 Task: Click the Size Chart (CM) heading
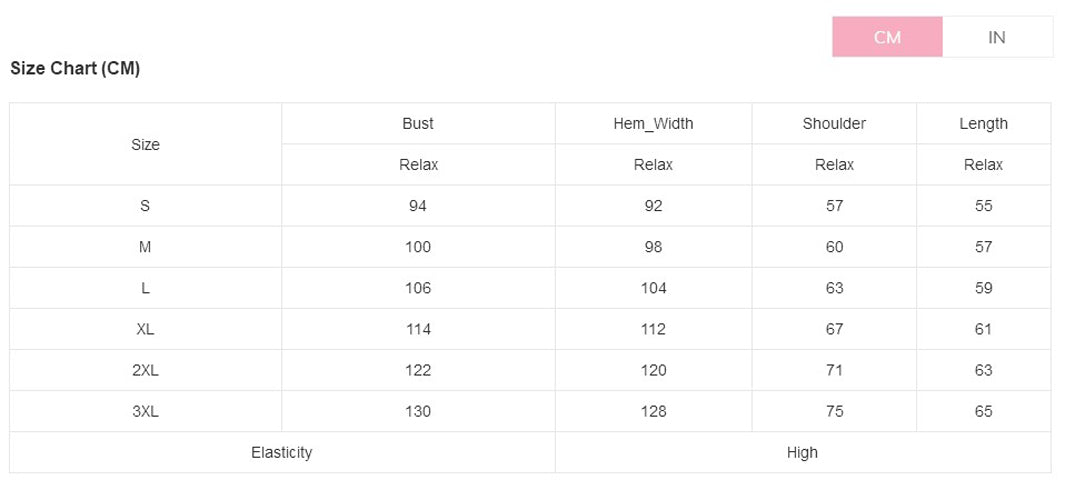[x=75, y=69]
